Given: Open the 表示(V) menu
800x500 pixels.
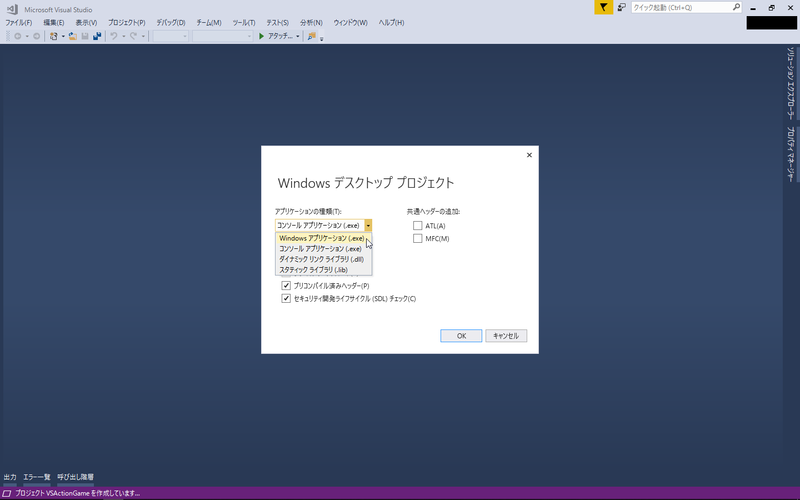Looking at the screenshot, I should [x=86, y=22].
